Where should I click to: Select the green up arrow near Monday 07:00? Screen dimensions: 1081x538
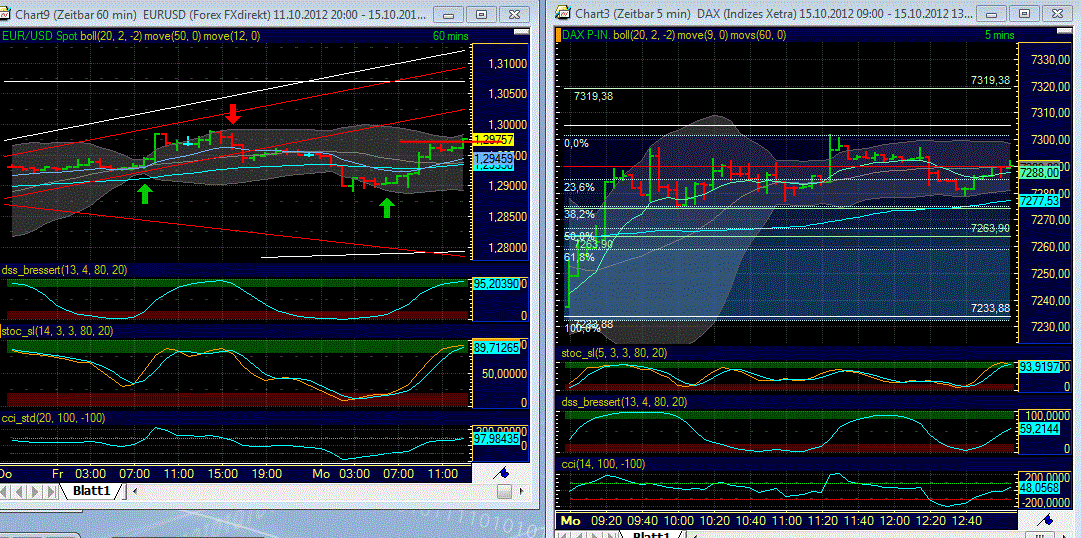click(387, 208)
